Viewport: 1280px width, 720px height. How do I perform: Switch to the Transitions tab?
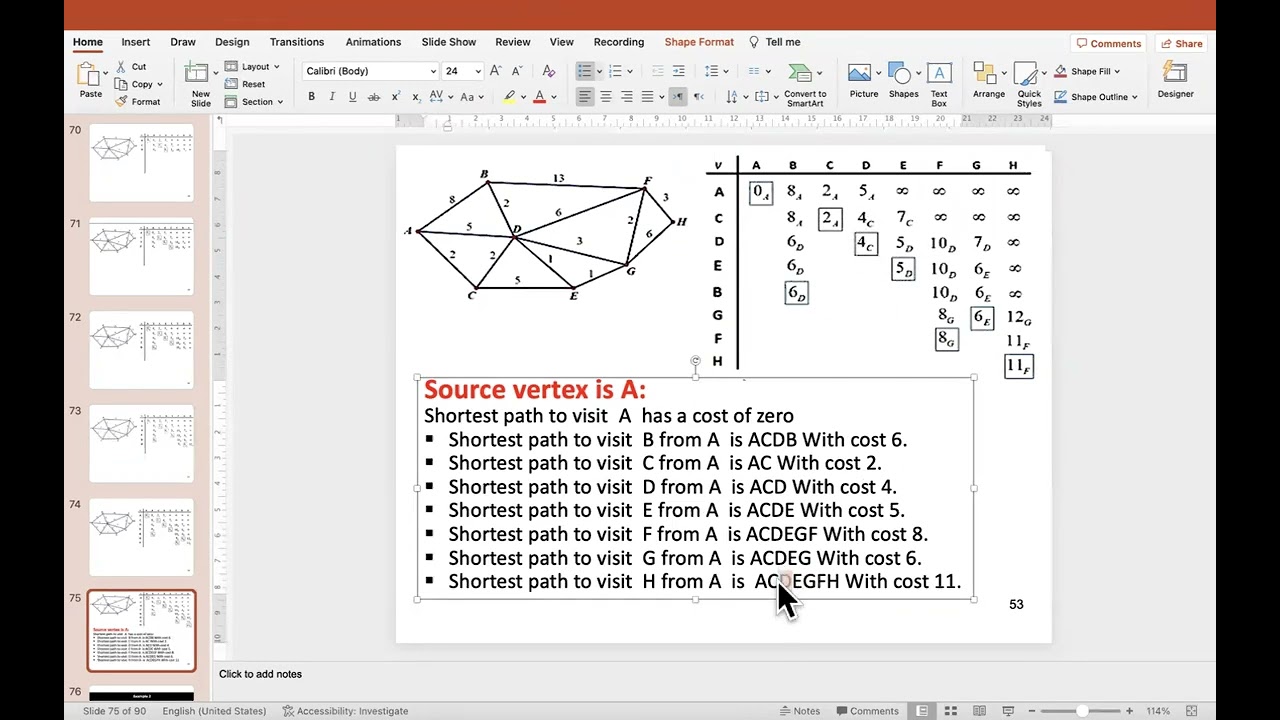[x=297, y=42]
